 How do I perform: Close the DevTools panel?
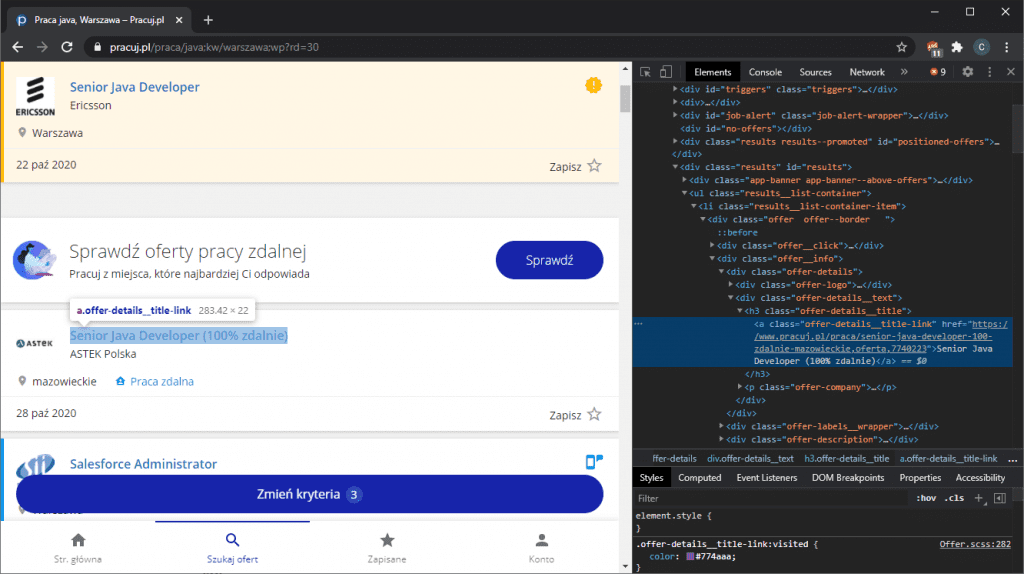1011,72
